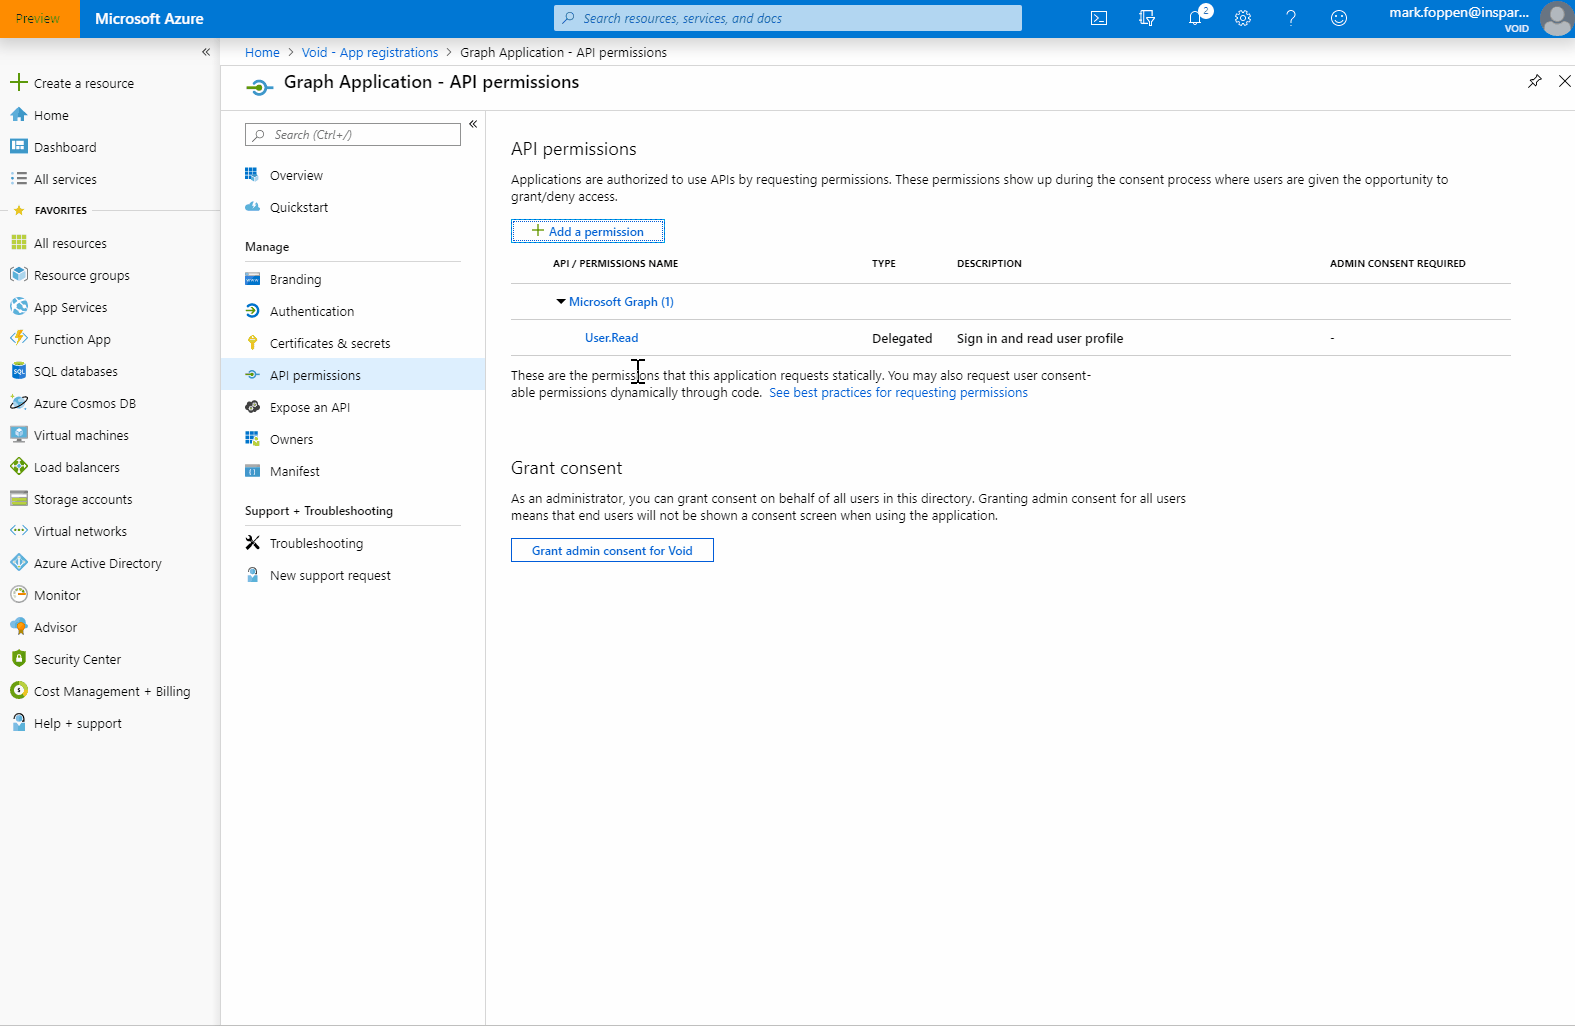Viewport: 1575px width, 1026px height.
Task: Click the All resources grid icon
Action: pos(18,243)
